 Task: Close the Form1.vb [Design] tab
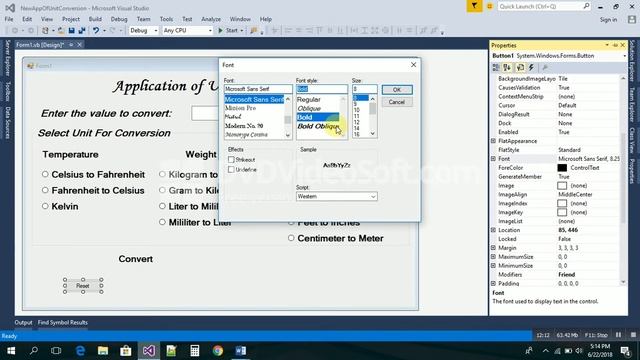(80, 45)
